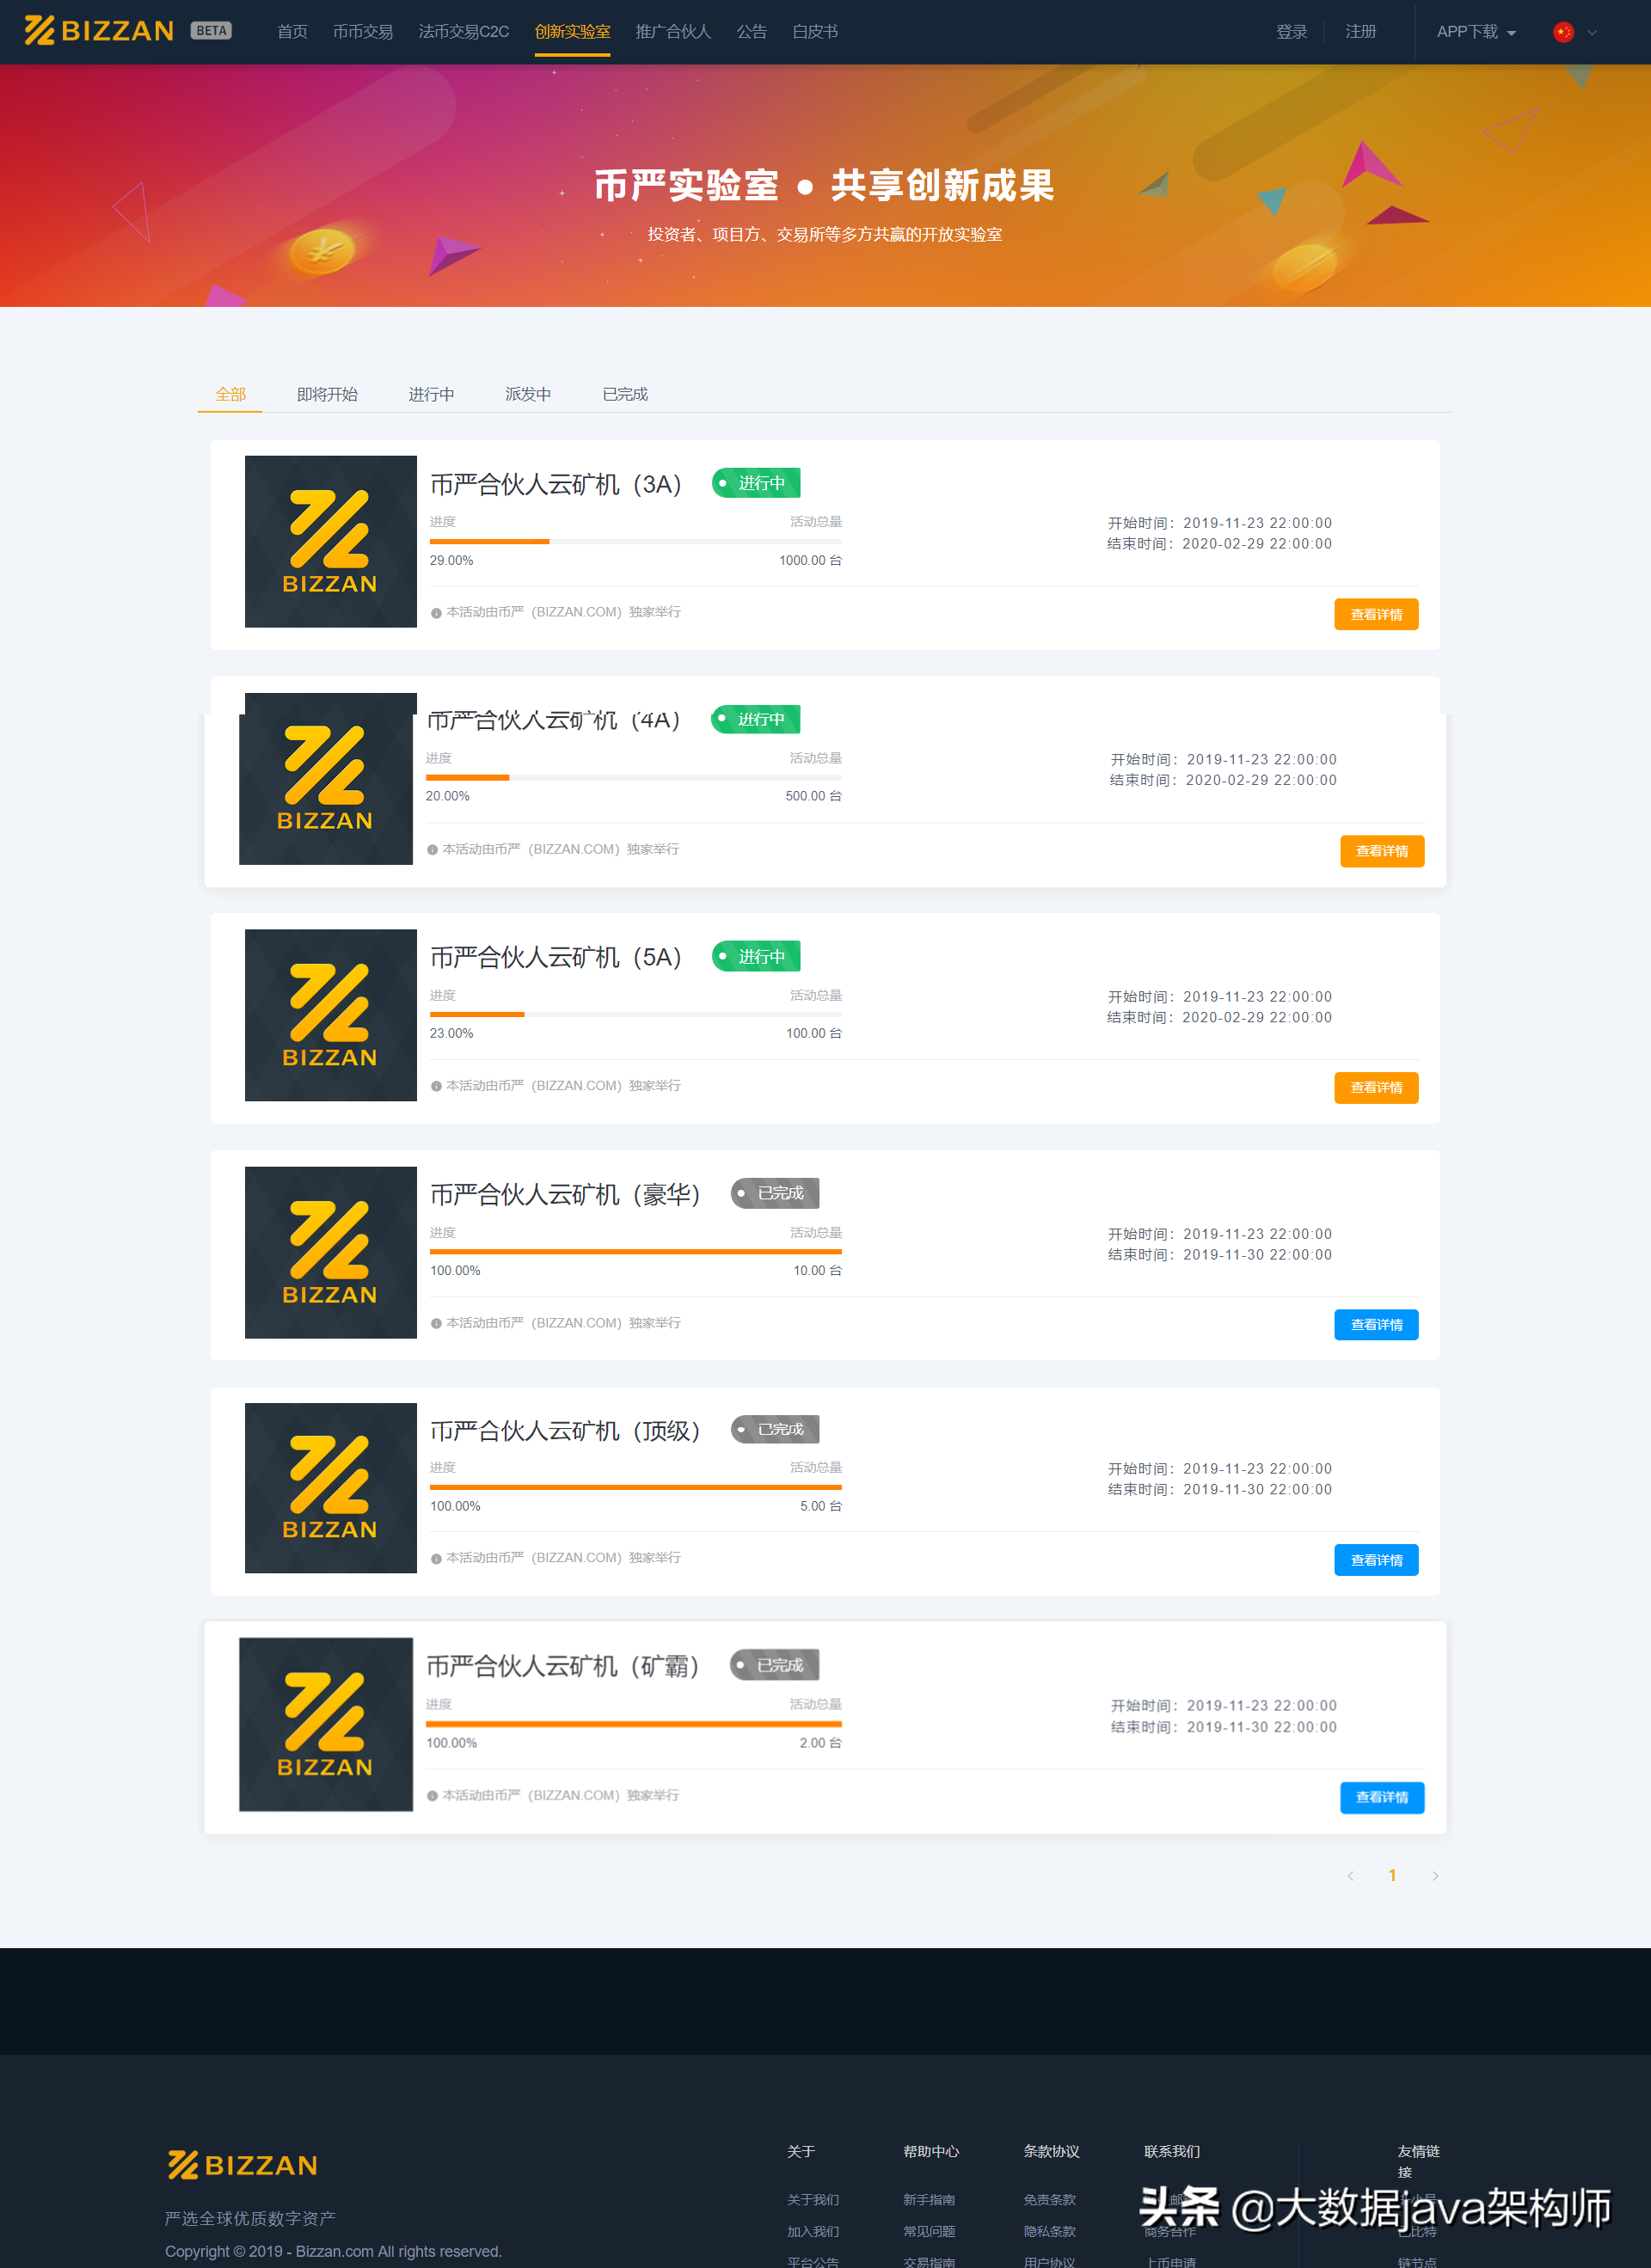Click the BIZZAN logo on 4A cloud miner card
Image resolution: width=1651 pixels, height=2268 pixels.
322,780
